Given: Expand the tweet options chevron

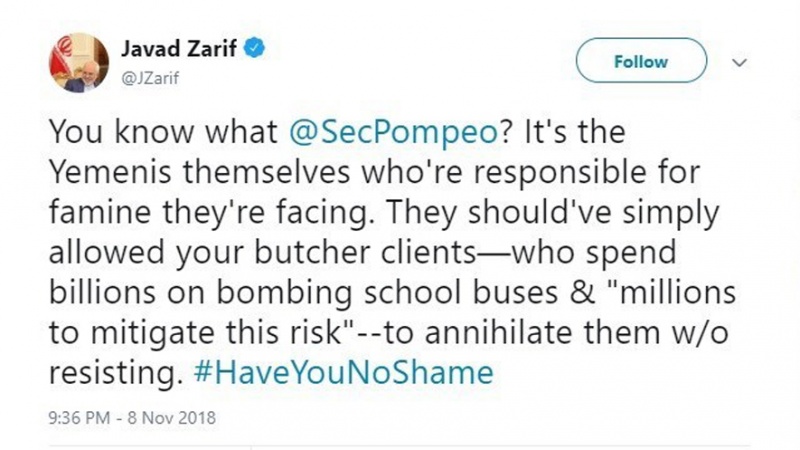Looking at the screenshot, I should click(x=740, y=61).
